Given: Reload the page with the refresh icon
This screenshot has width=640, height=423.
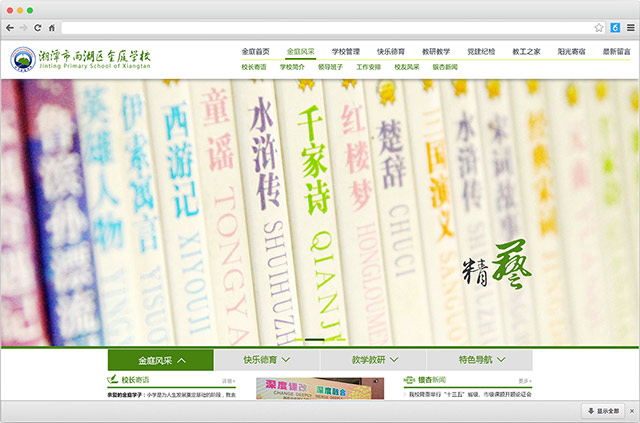Looking at the screenshot, I should pyautogui.click(x=38, y=27).
